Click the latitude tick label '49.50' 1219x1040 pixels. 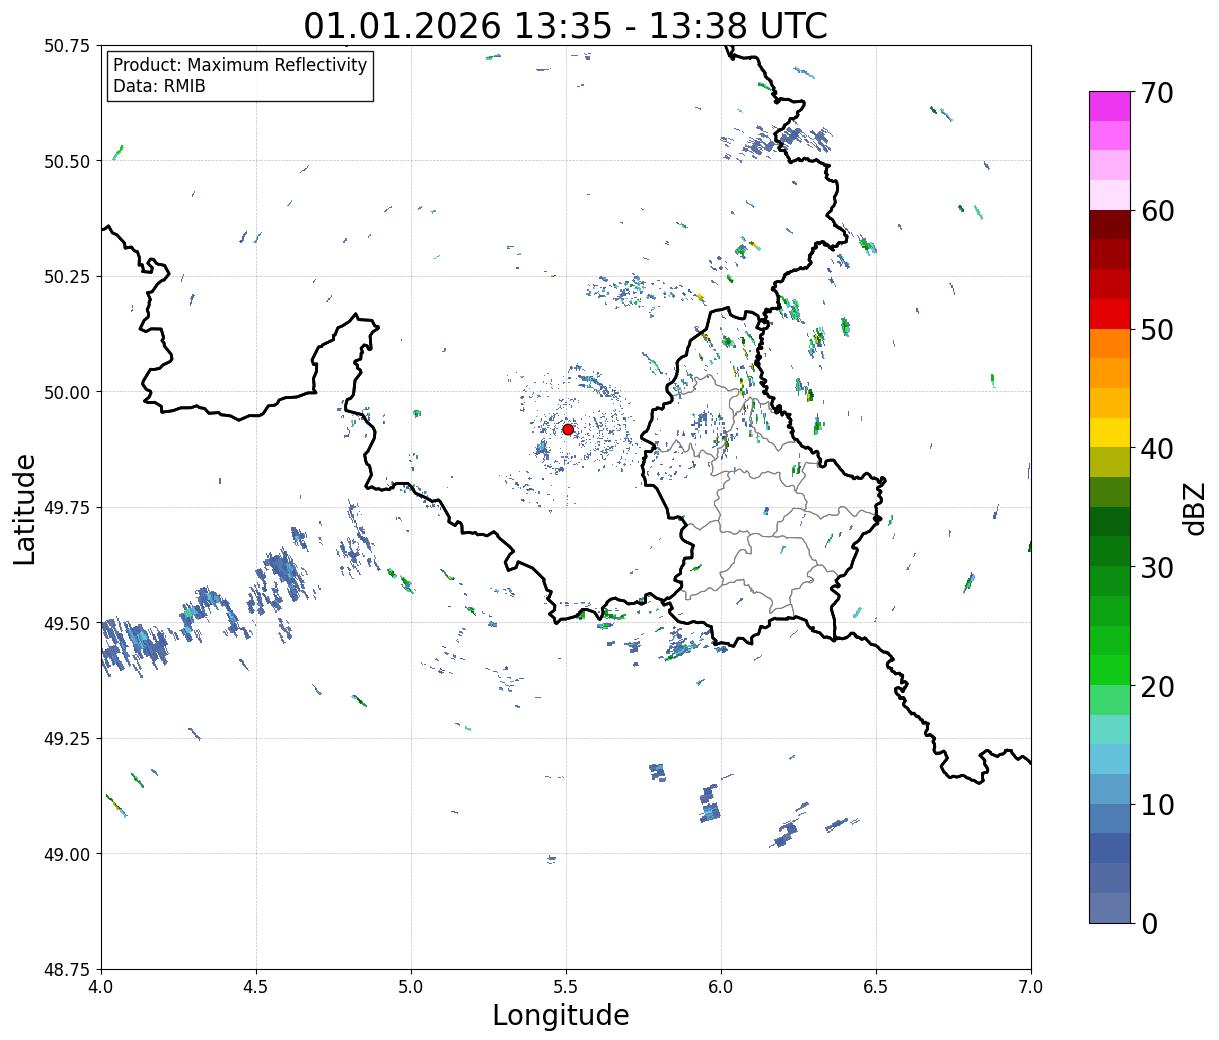[x=68, y=623]
